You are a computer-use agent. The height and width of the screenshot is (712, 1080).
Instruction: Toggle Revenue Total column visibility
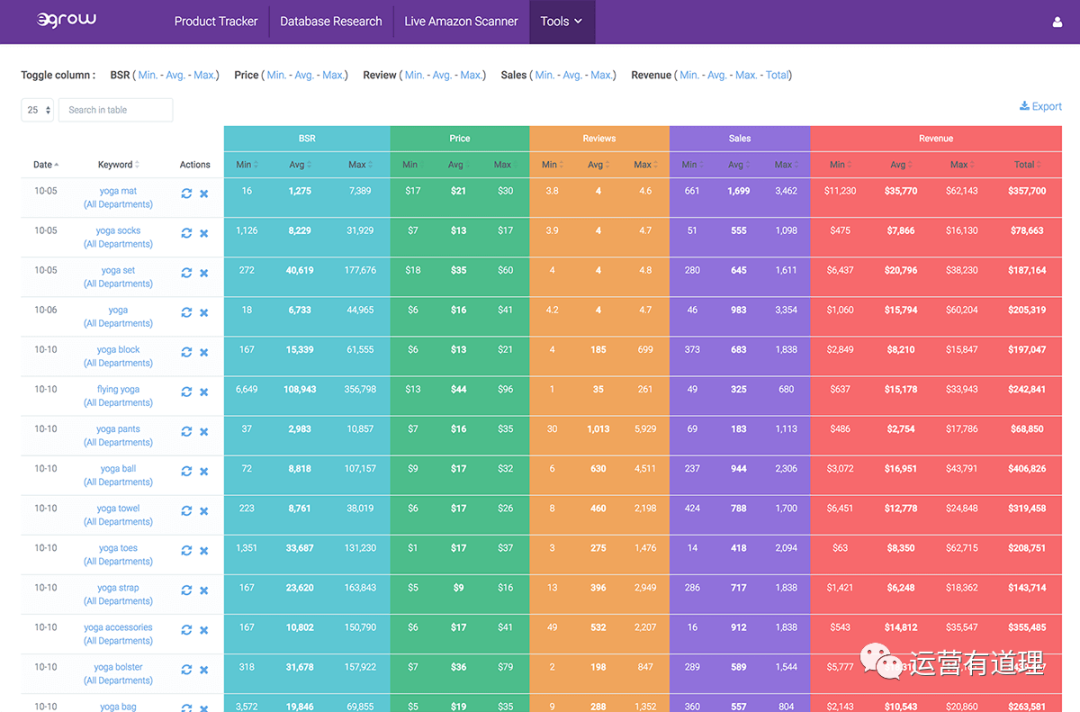point(776,75)
